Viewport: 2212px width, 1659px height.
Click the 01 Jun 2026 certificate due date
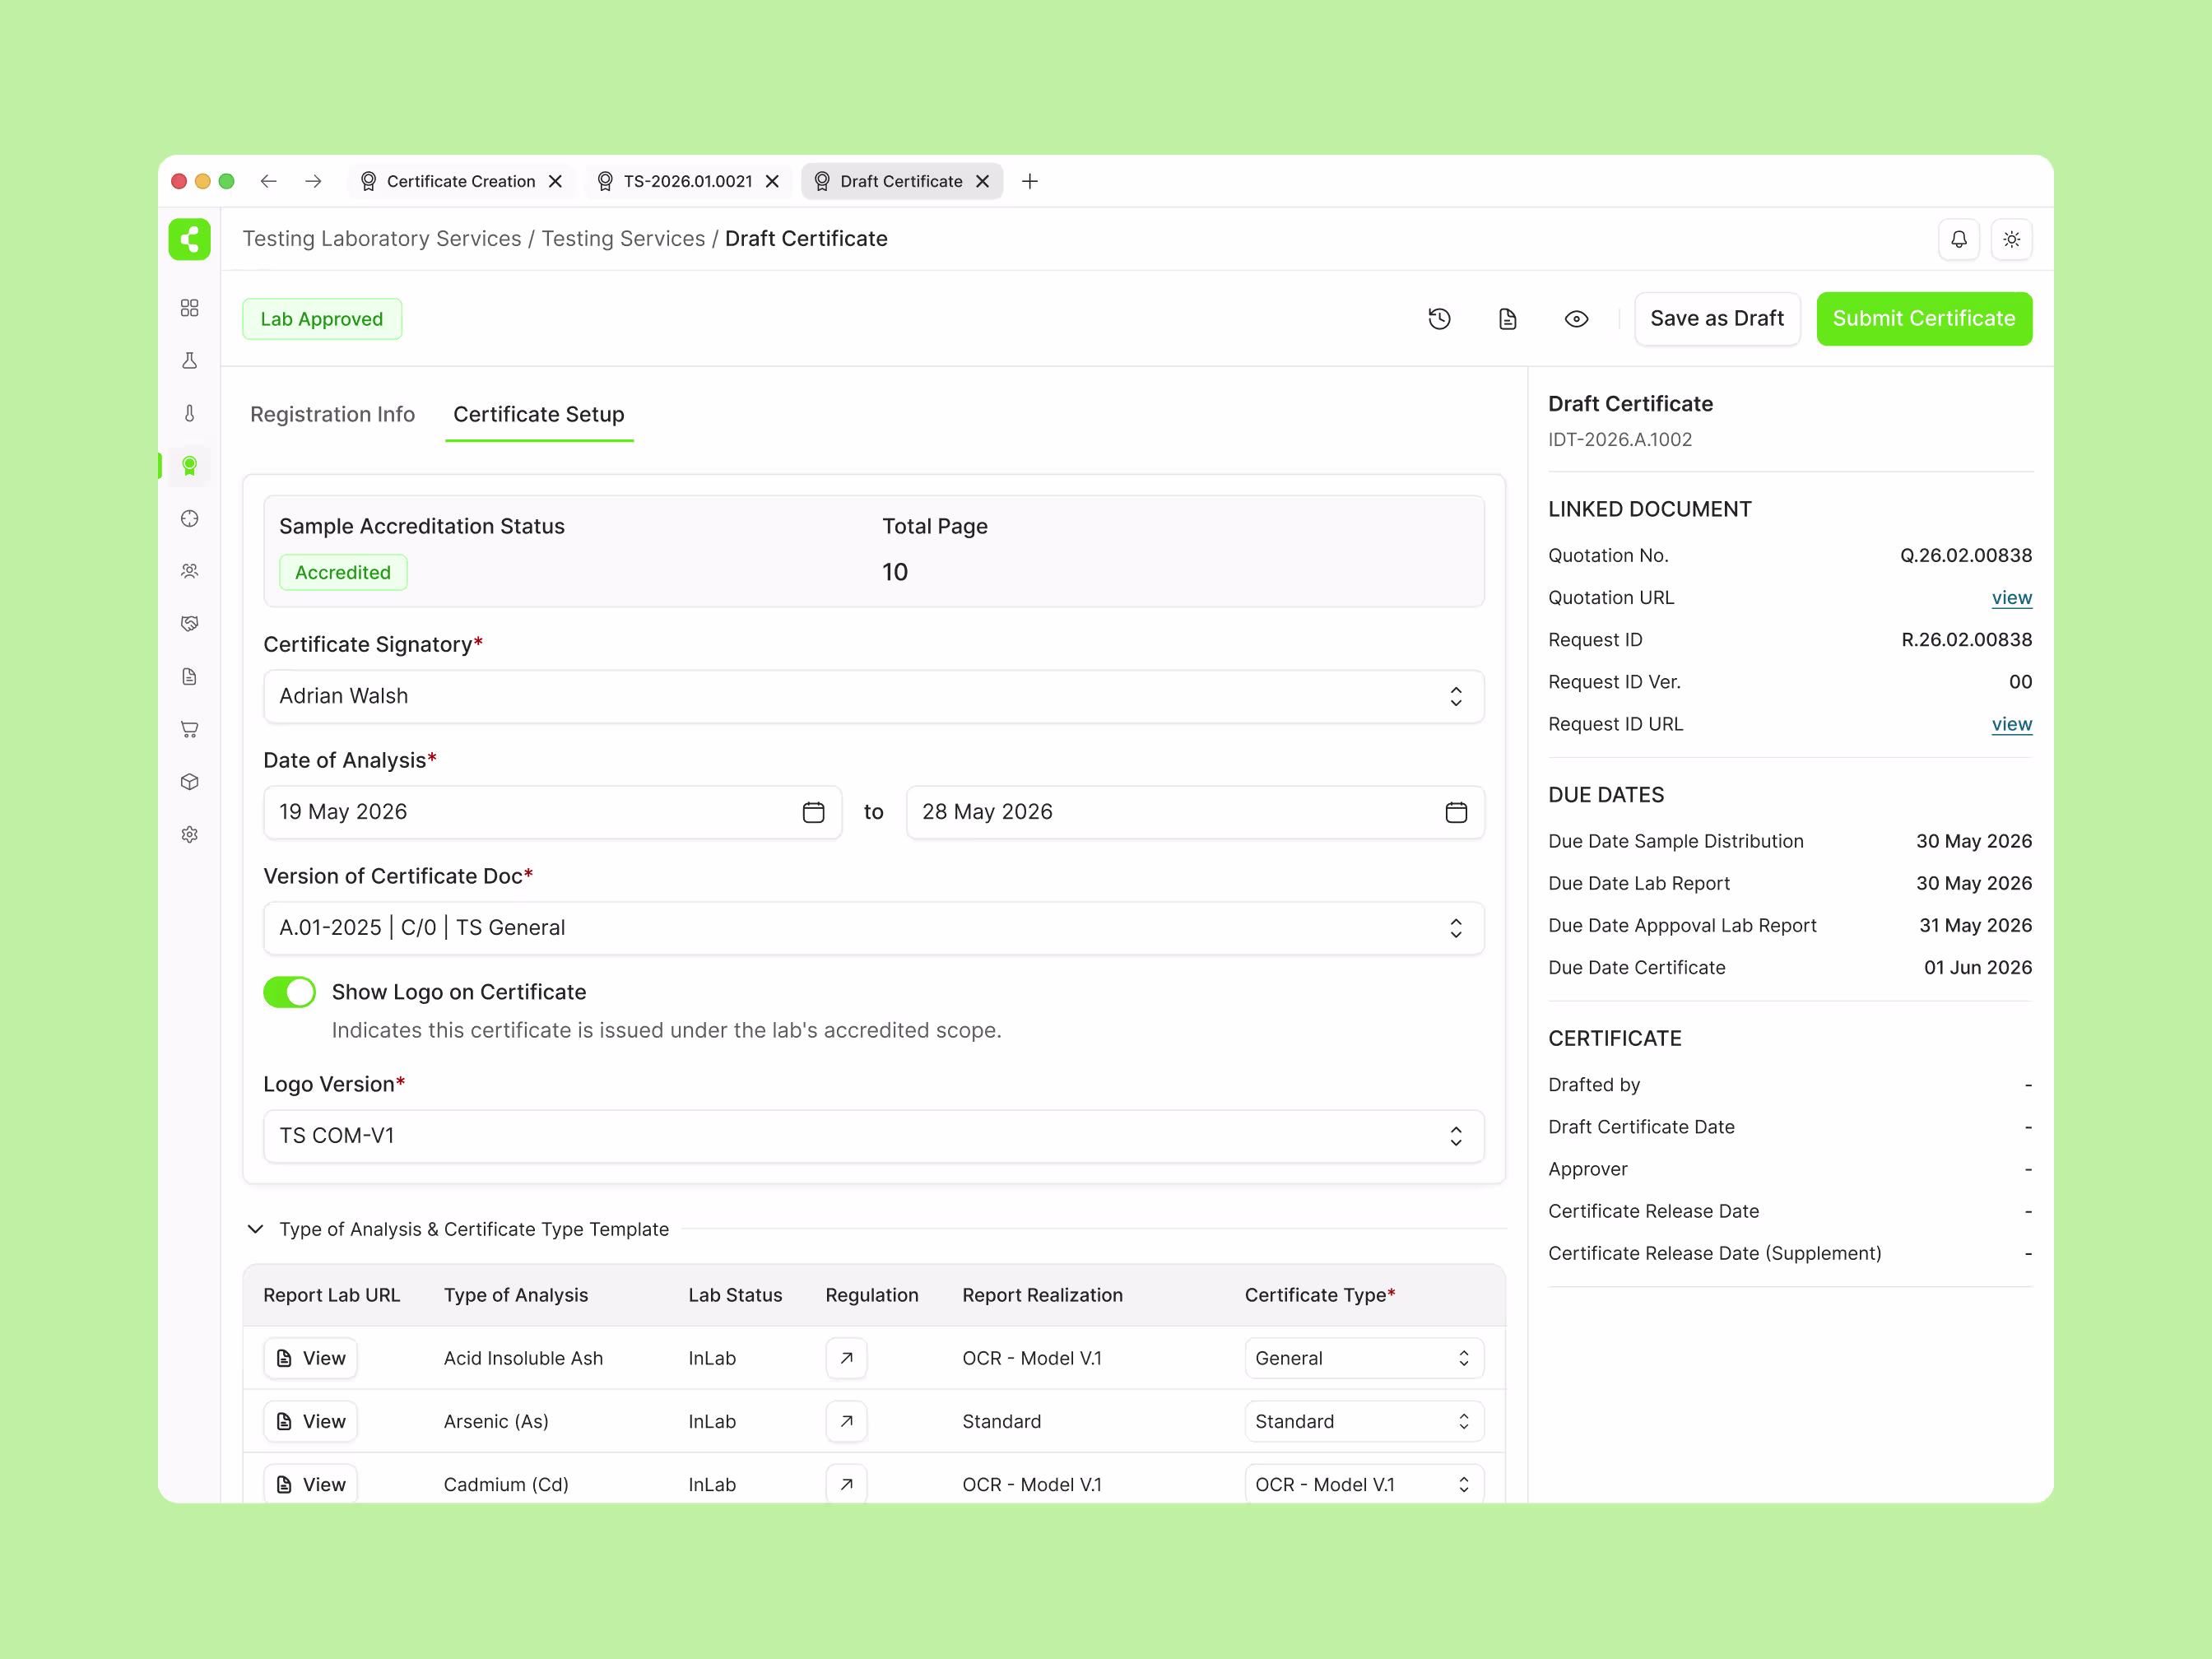point(1978,967)
